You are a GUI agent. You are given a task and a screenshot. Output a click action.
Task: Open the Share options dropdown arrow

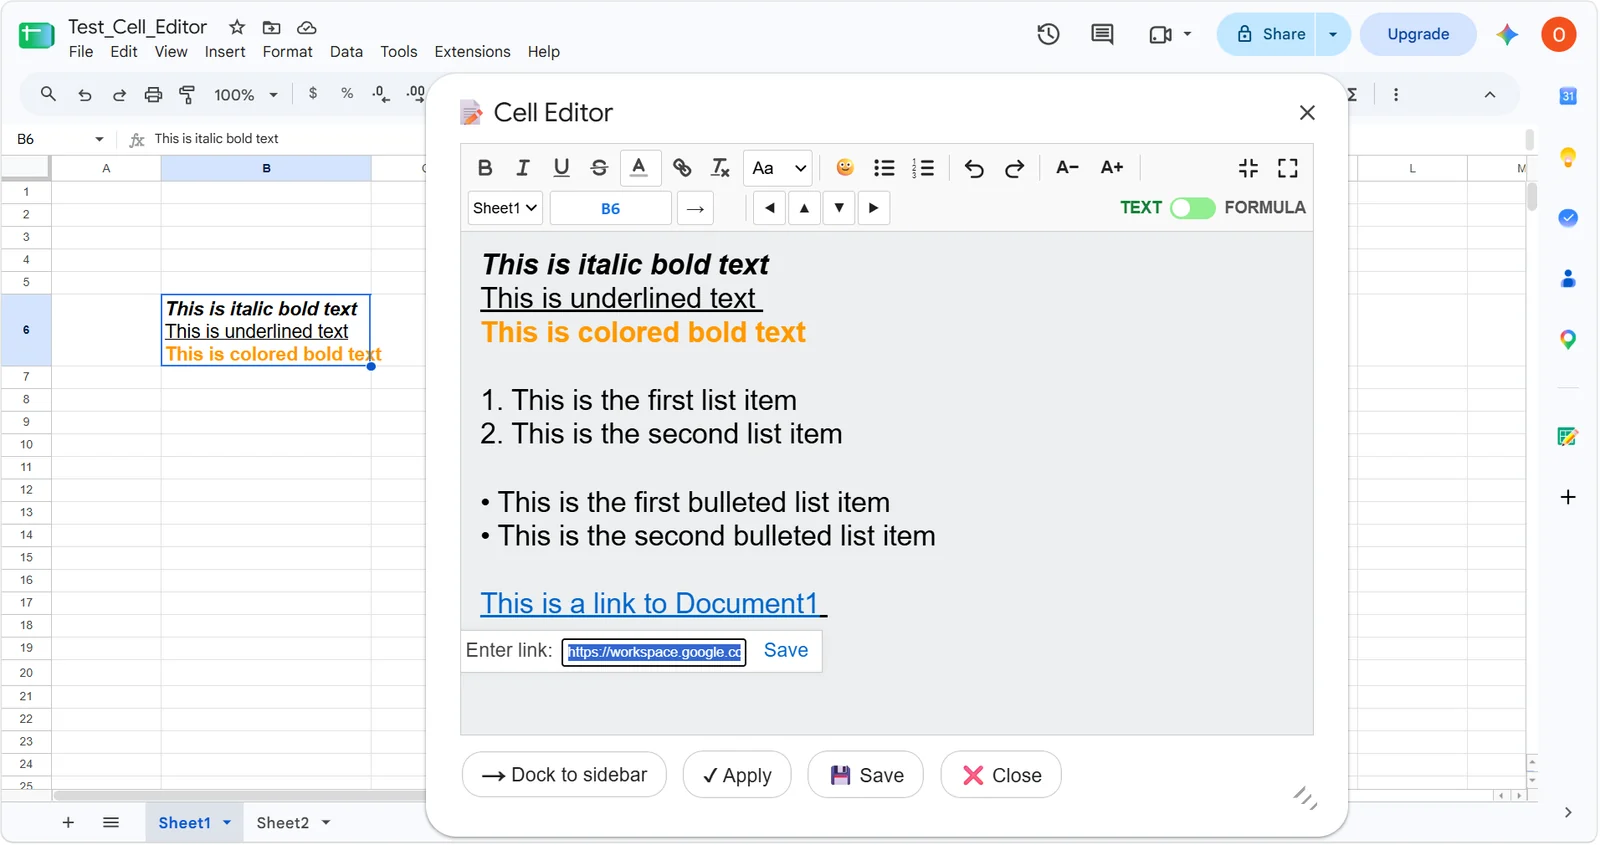(x=1333, y=34)
